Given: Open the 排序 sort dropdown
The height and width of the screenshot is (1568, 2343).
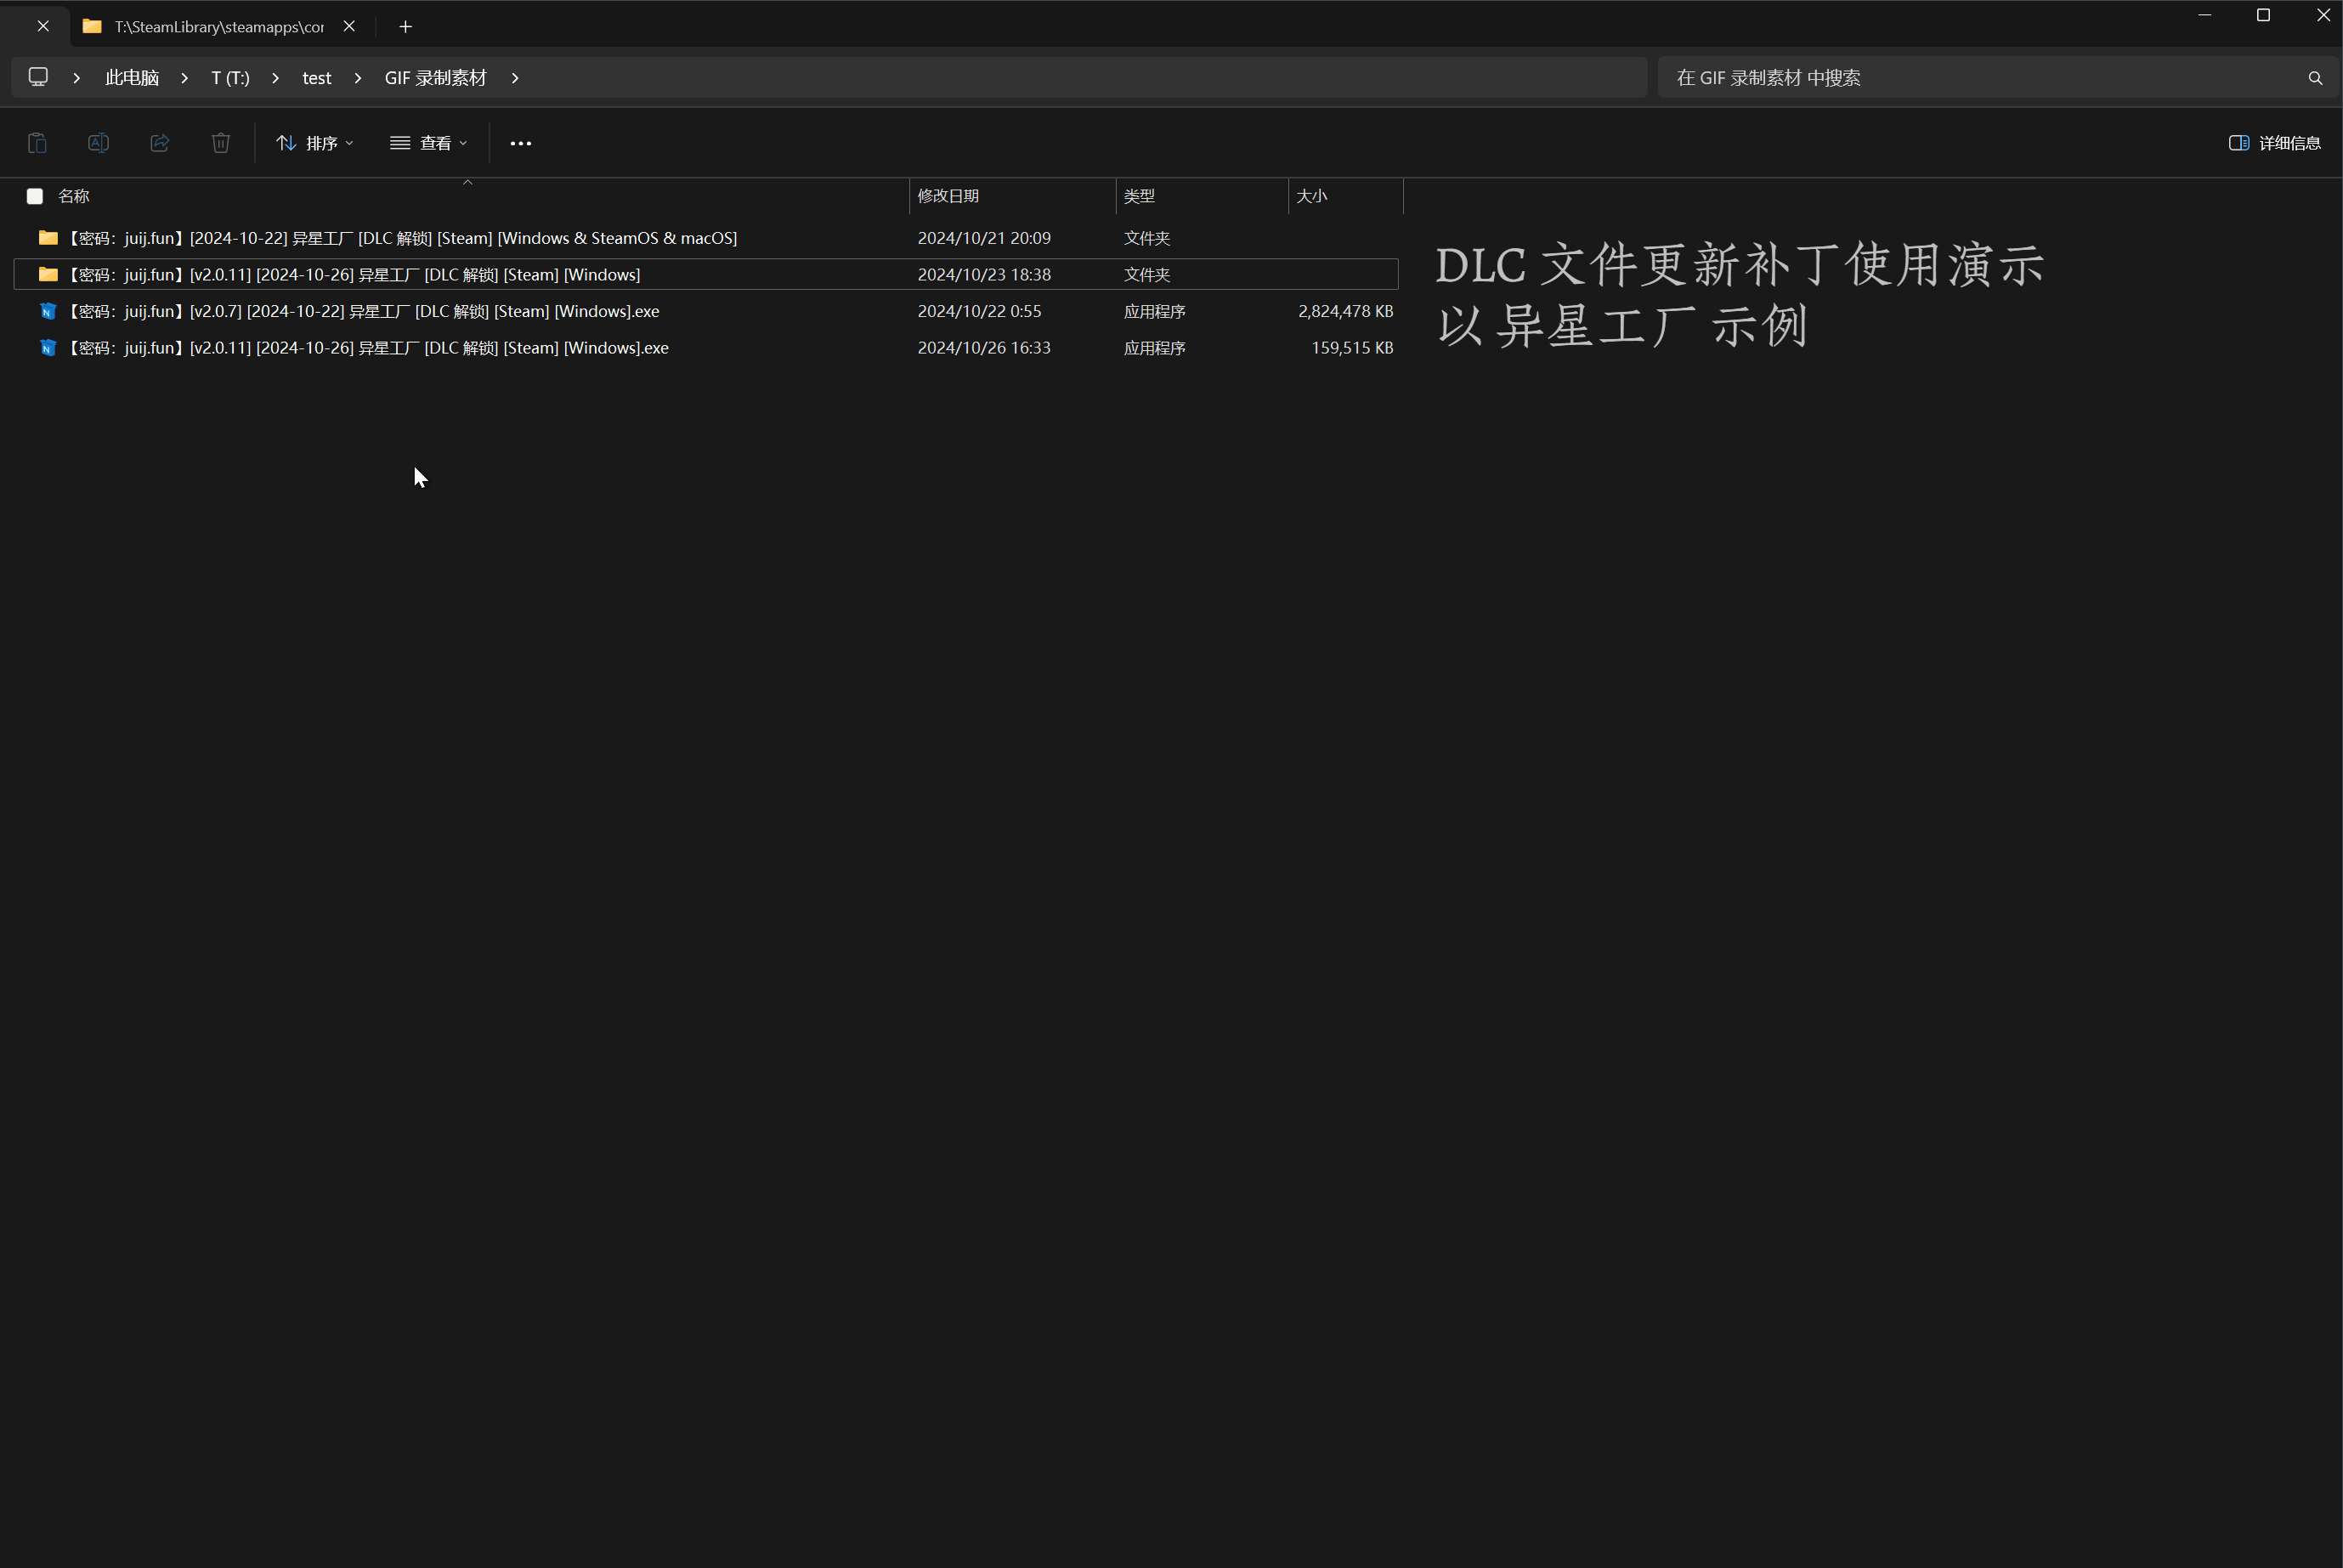Looking at the screenshot, I should click(x=314, y=143).
